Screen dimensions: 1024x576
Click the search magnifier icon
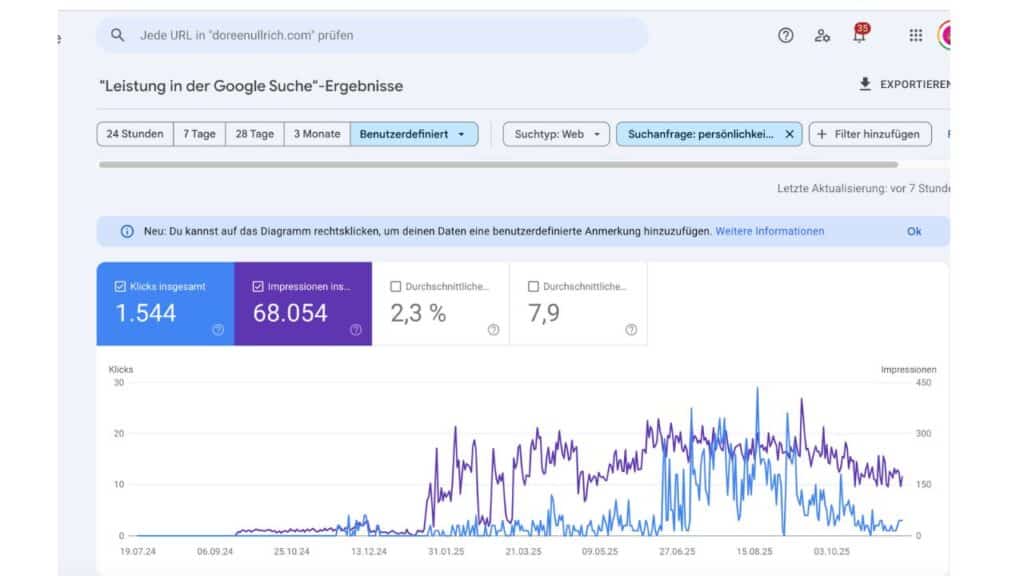pyautogui.click(x=118, y=35)
